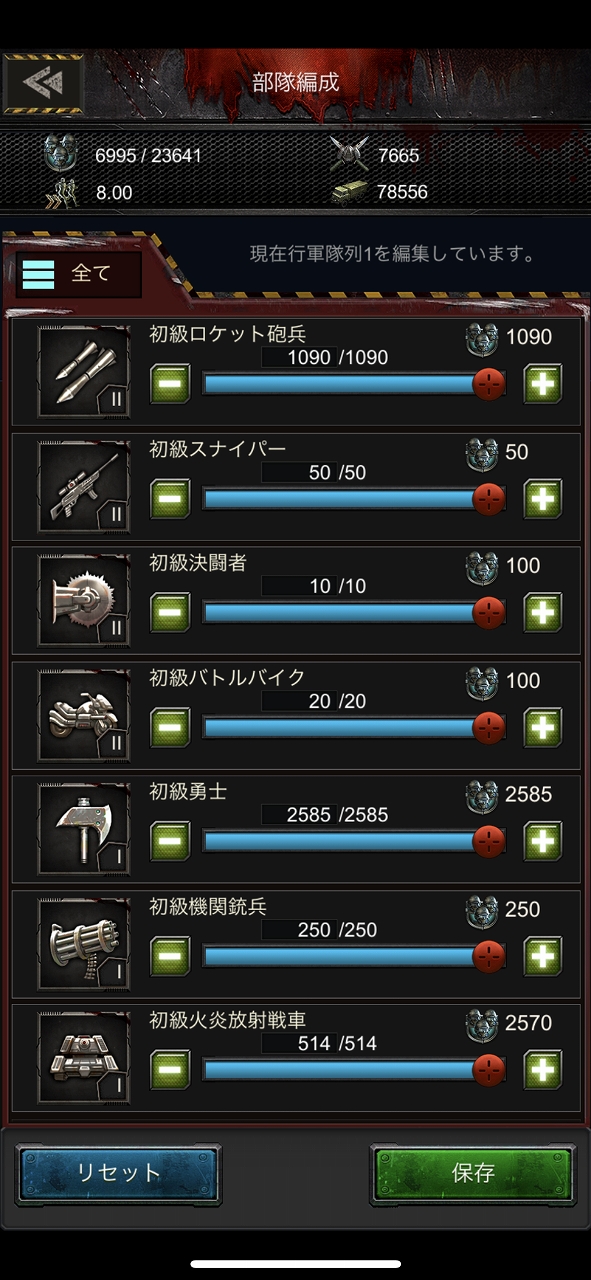Tap the 初級機関銃兵 gatling gun icon
This screenshot has height=1280, width=591.
[x=84, y=943]
